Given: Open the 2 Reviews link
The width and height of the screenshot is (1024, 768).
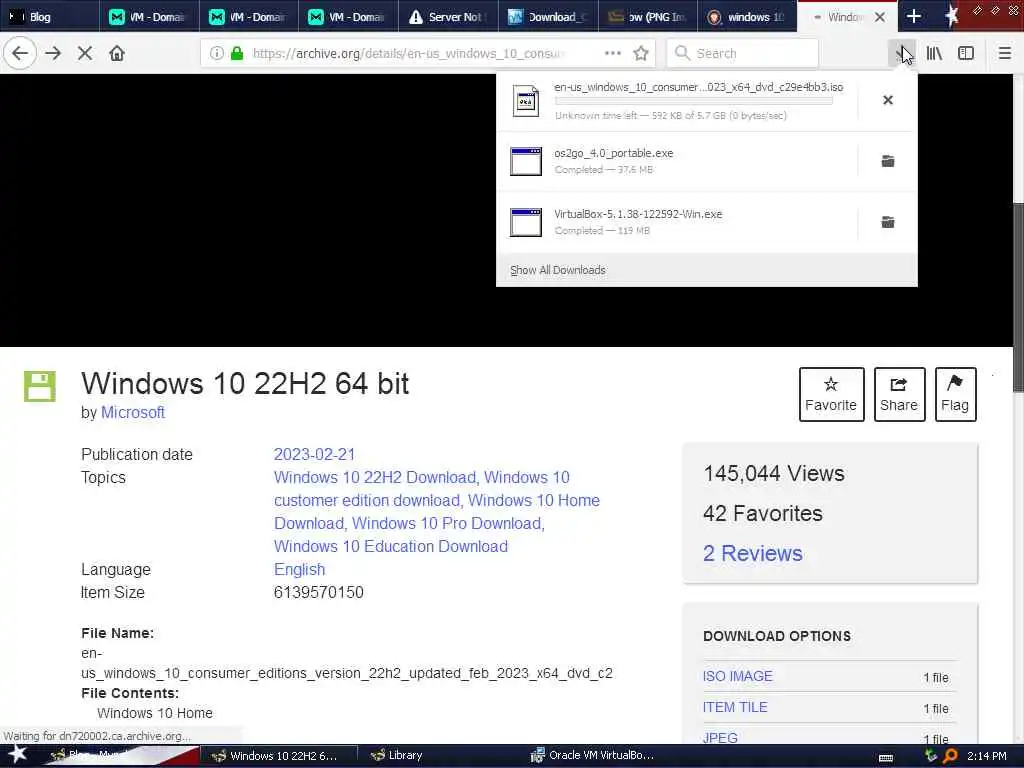Looking at the screenshot, I should click(752, 553).
